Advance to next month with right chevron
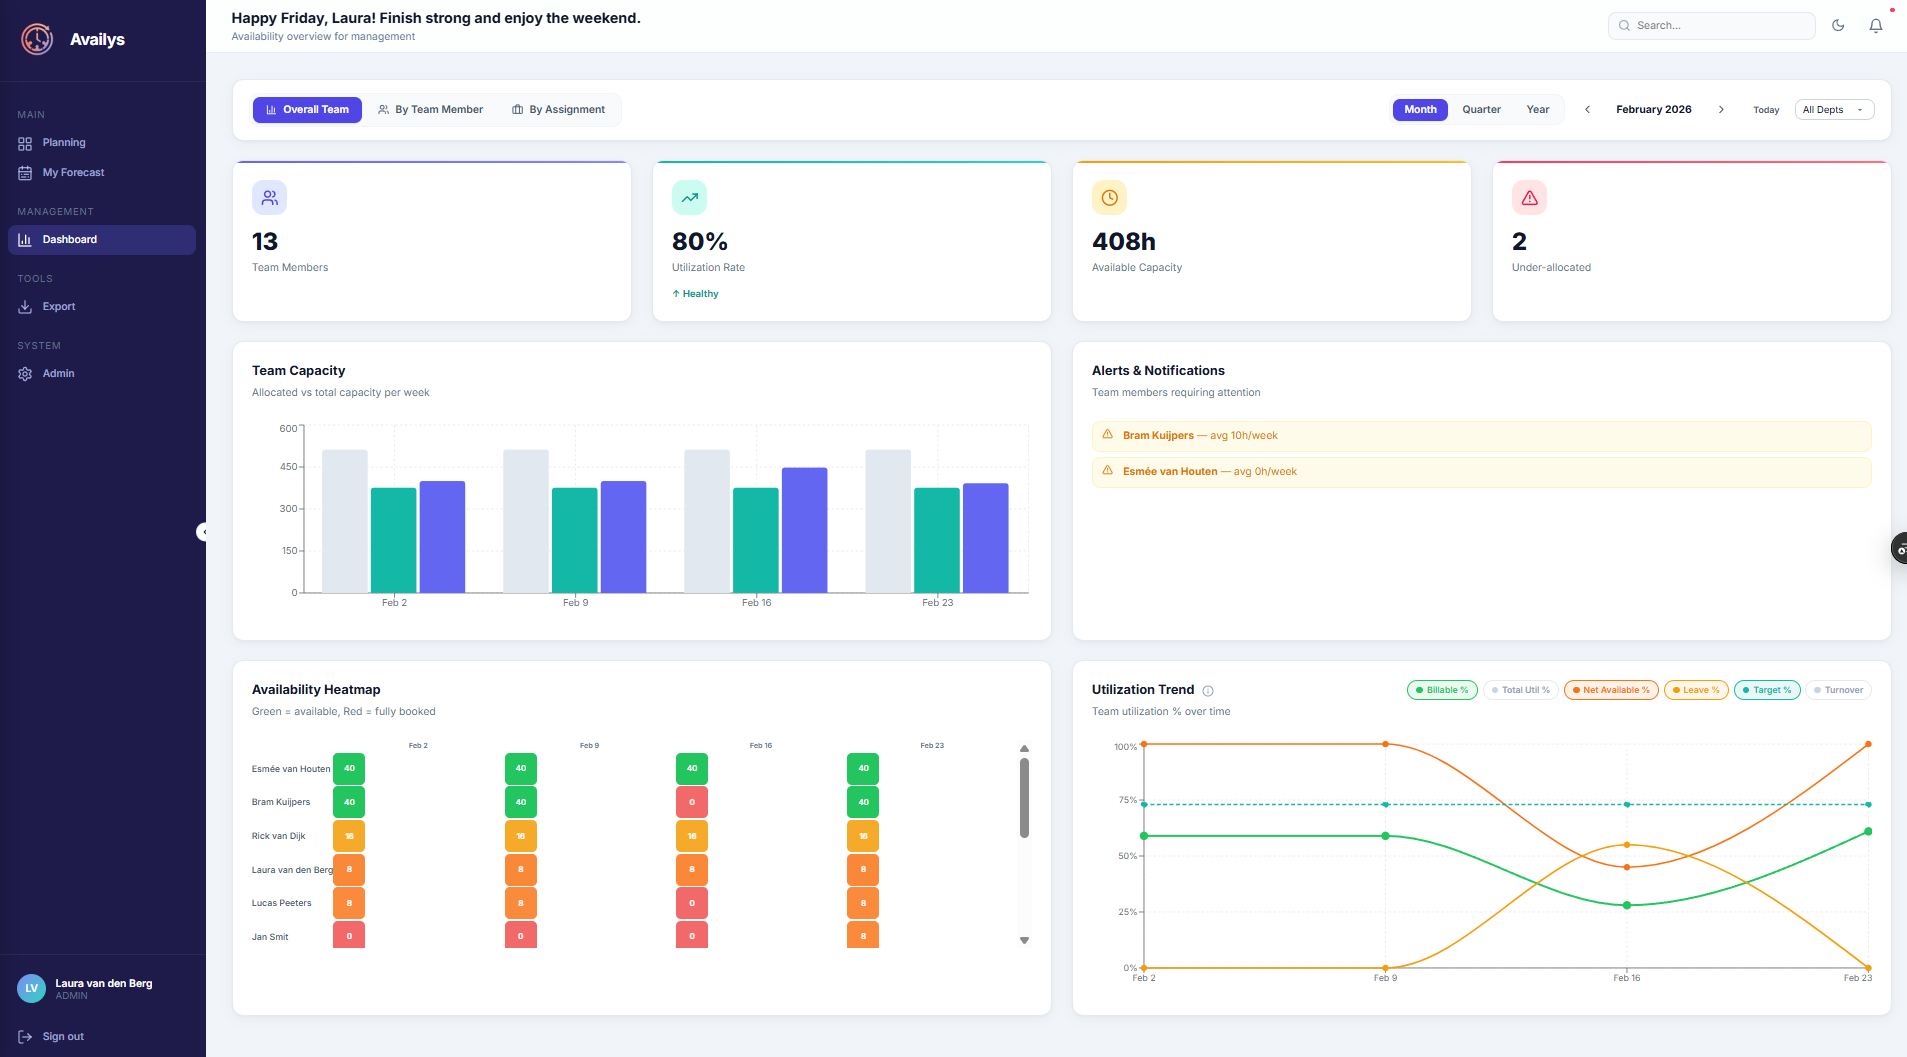 [x=1722, y=109]
